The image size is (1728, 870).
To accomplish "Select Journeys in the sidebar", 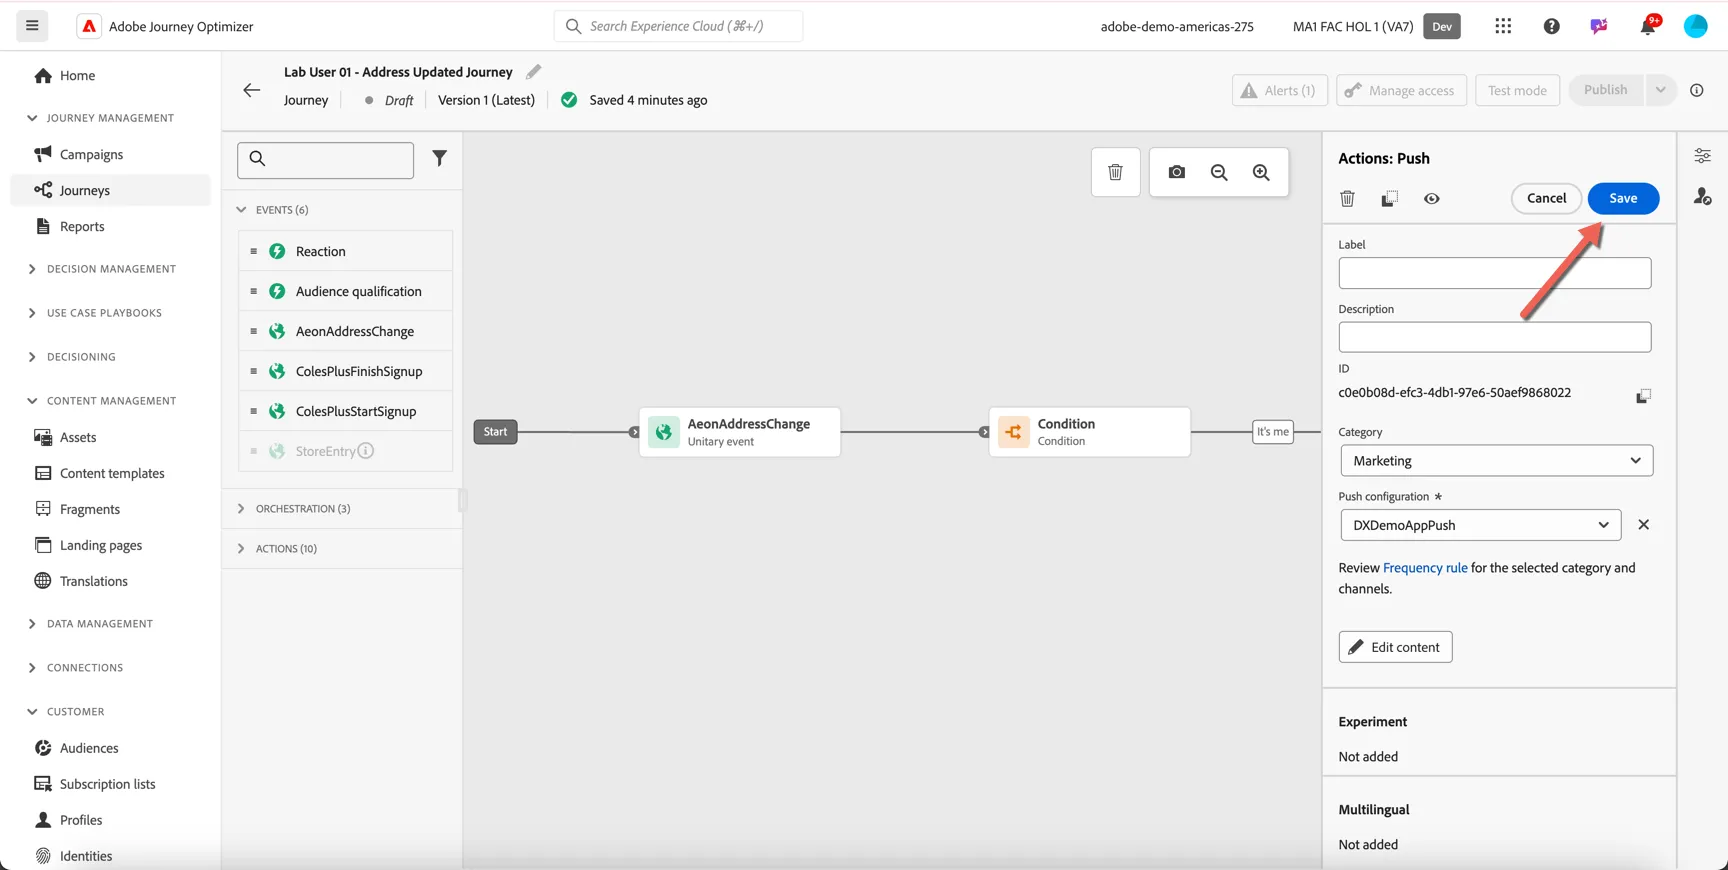I will click(110, 190).
